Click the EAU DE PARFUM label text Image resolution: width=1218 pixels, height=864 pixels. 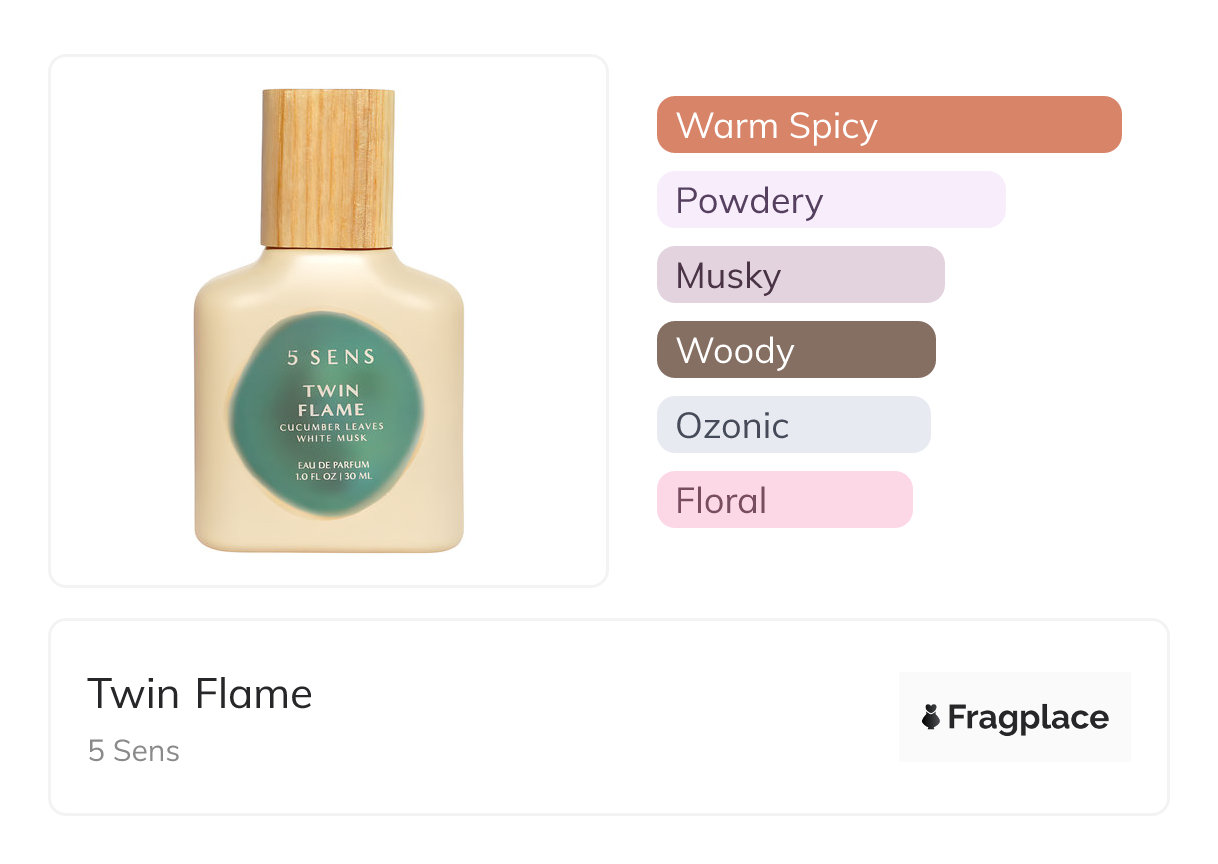[x=333, y=465]
